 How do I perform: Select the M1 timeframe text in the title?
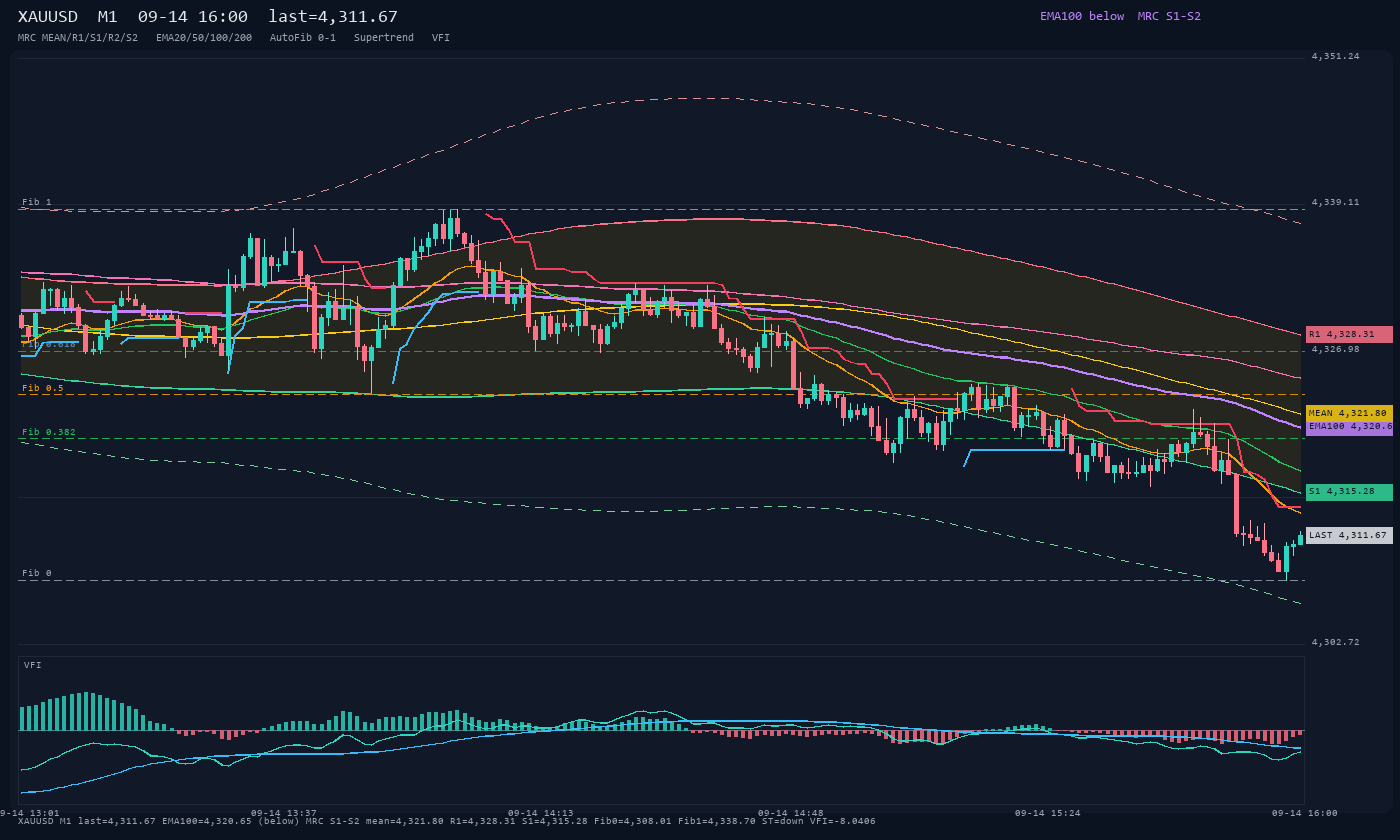(x=107, y=17)
